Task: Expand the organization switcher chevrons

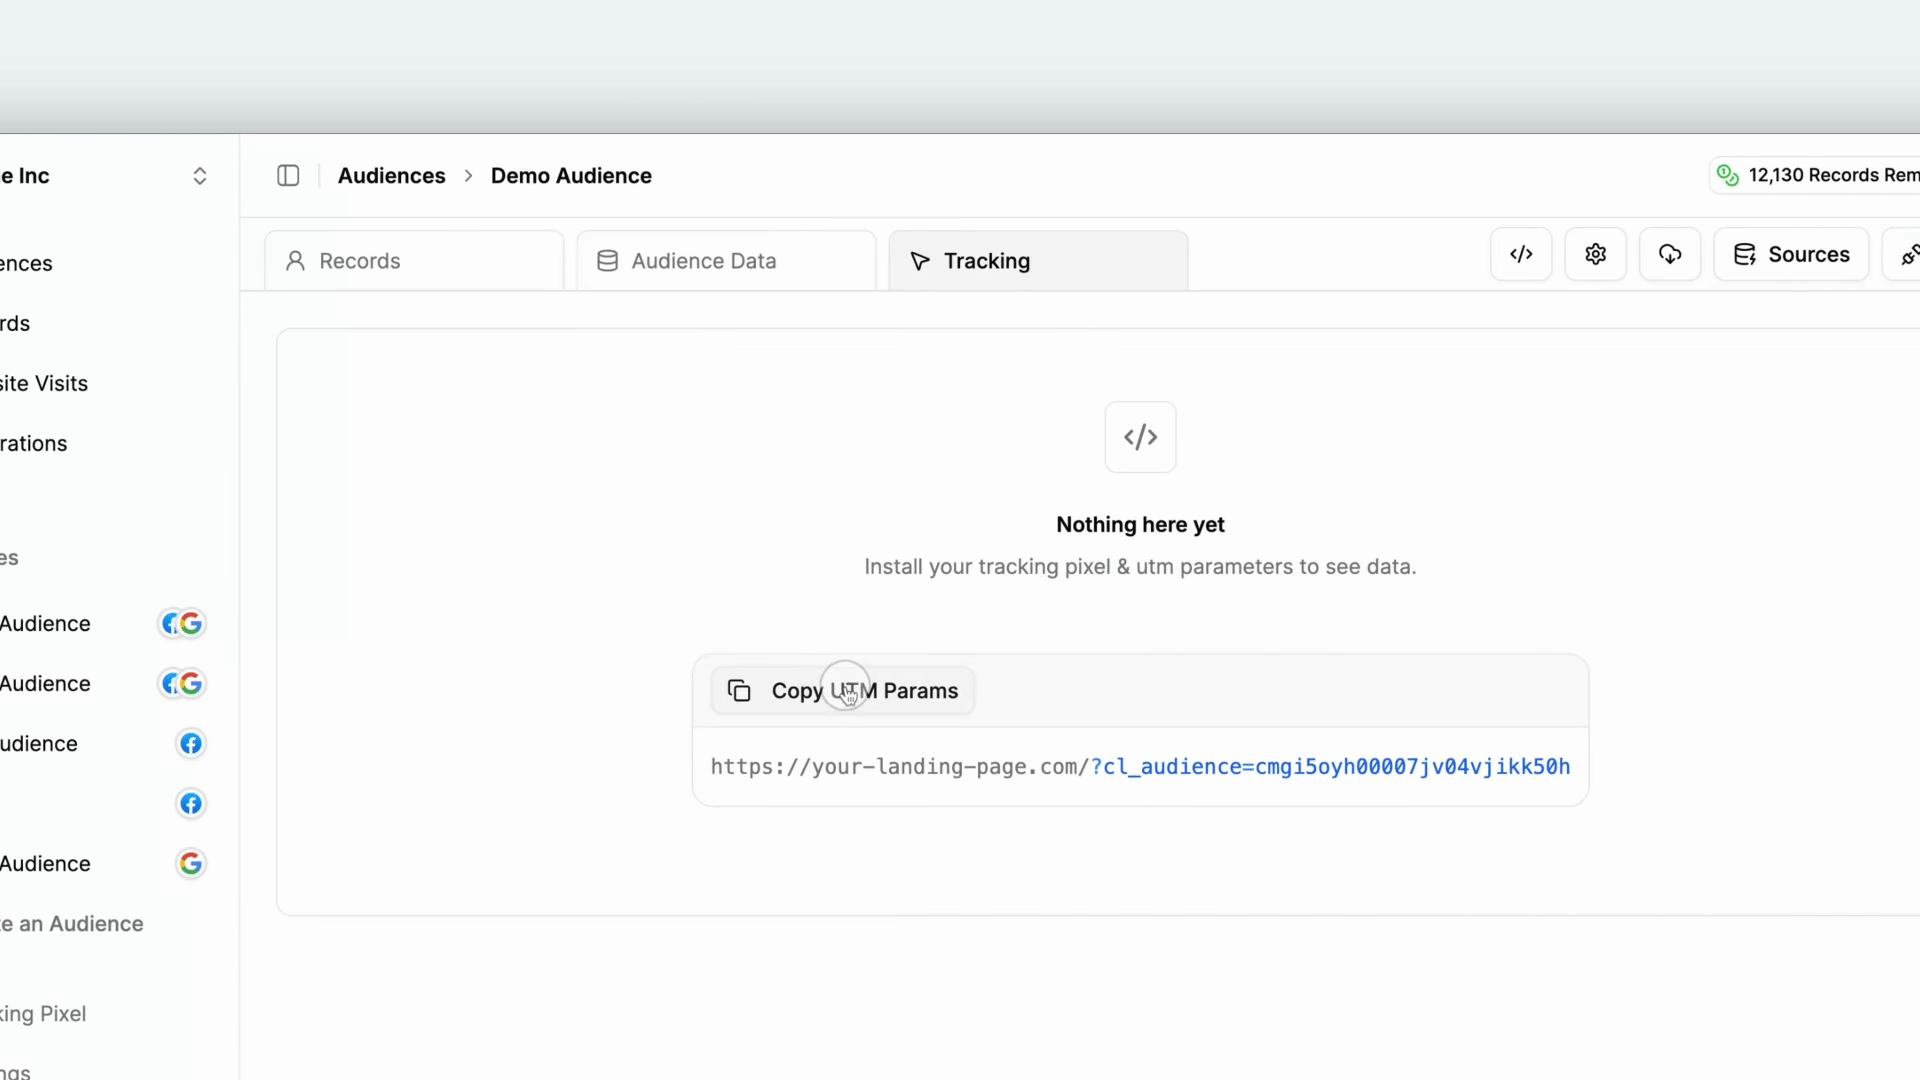Action: click(200, 176)
